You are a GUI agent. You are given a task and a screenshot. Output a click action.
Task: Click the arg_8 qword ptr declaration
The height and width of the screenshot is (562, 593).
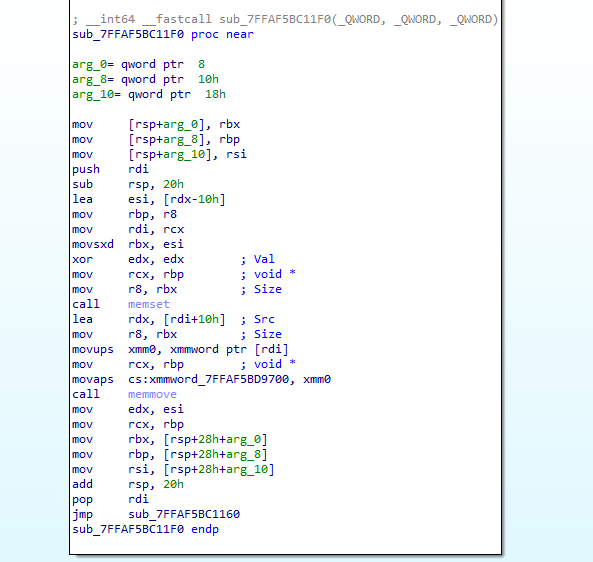pos(146,79)
